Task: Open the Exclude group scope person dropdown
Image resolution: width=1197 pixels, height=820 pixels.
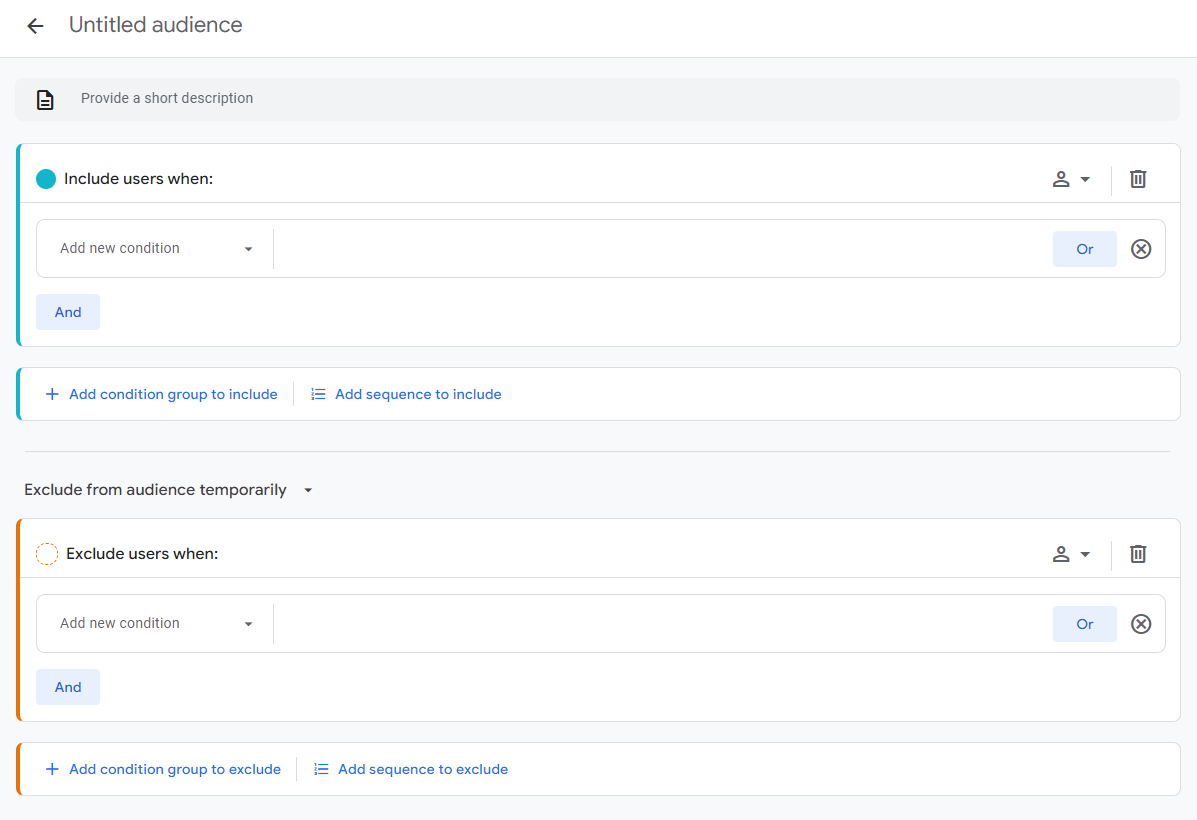Action: point(1071,554)
